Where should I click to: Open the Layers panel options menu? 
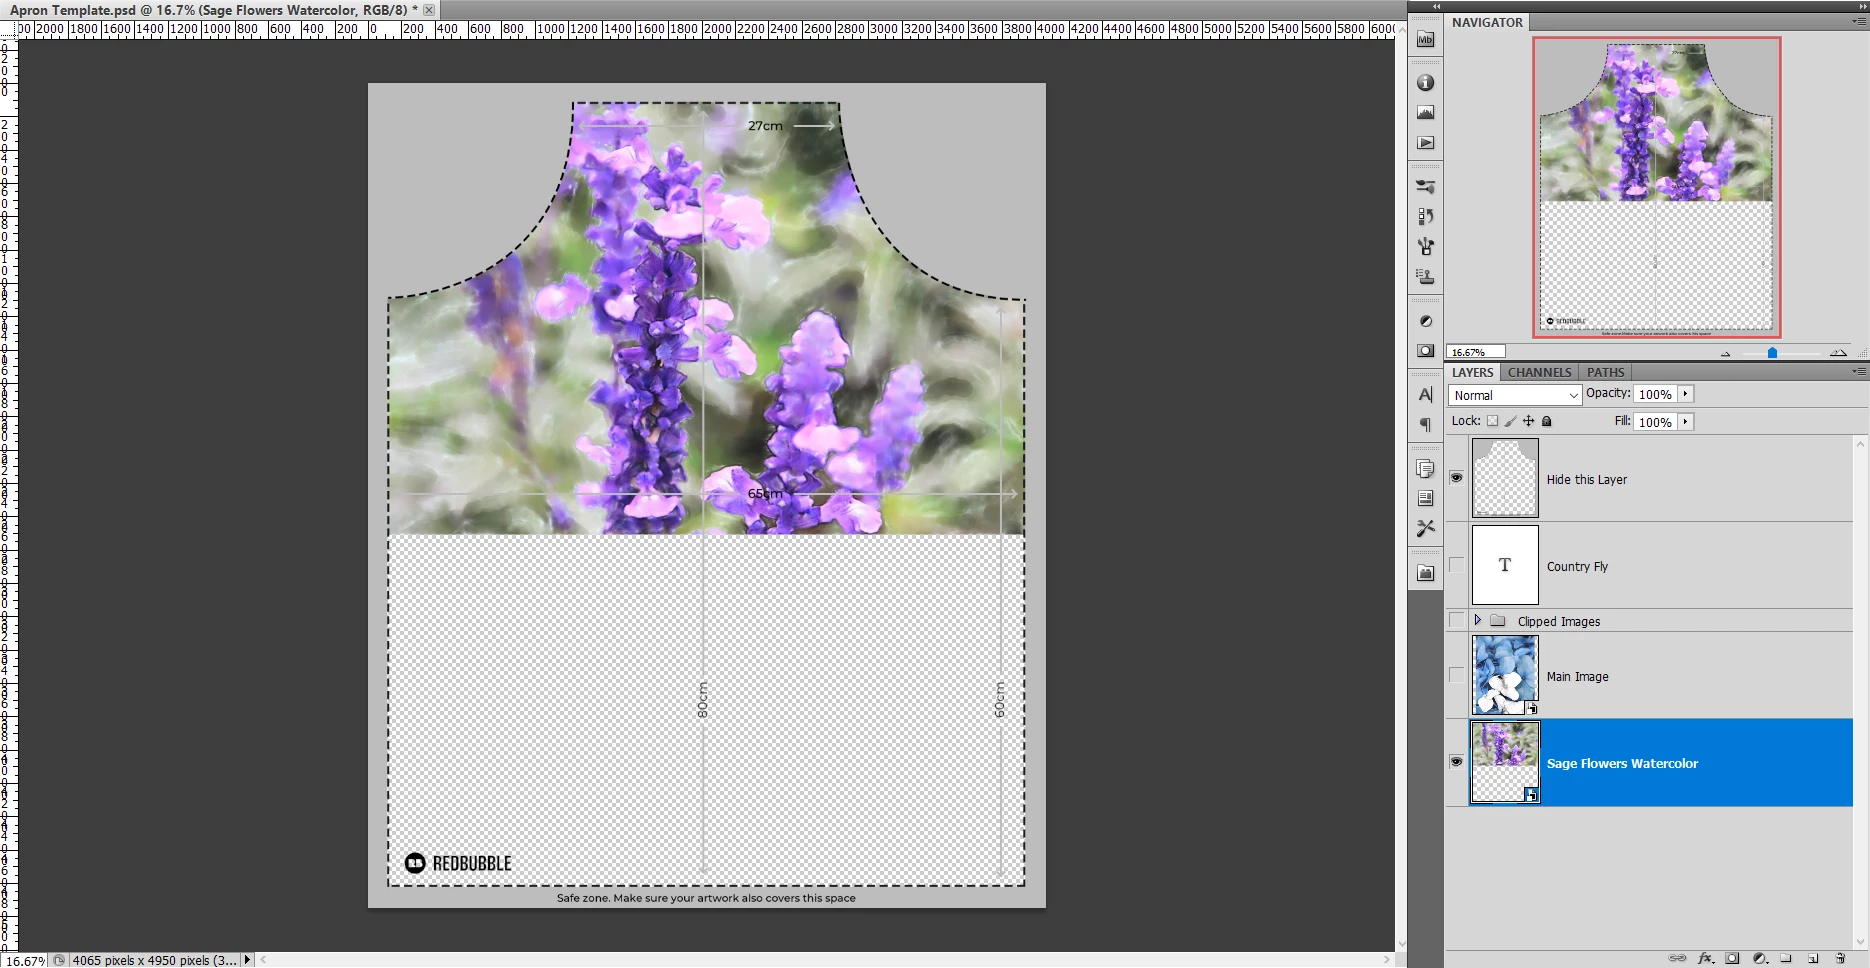click(1859, 371)
